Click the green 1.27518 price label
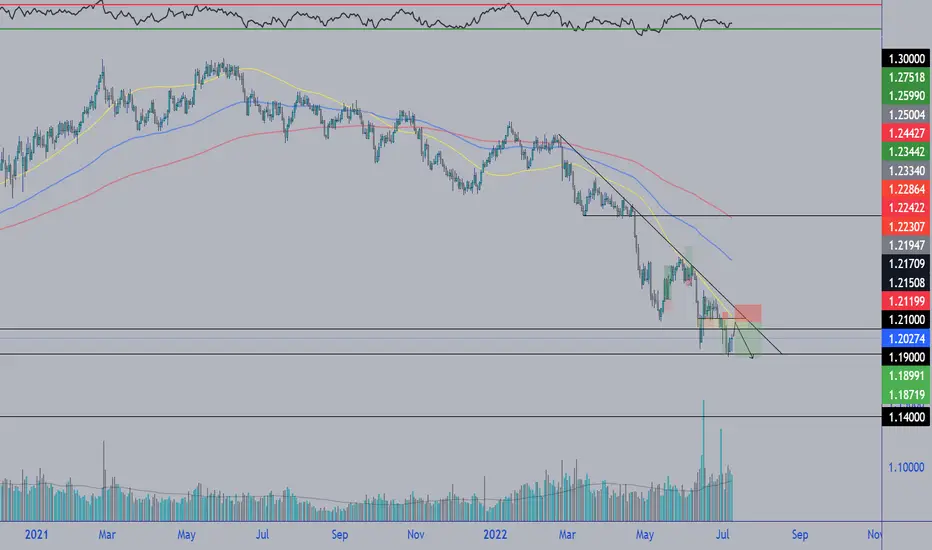Image resolution: width=932 pixels, height=550 pixels. click(x=906, y=77)
